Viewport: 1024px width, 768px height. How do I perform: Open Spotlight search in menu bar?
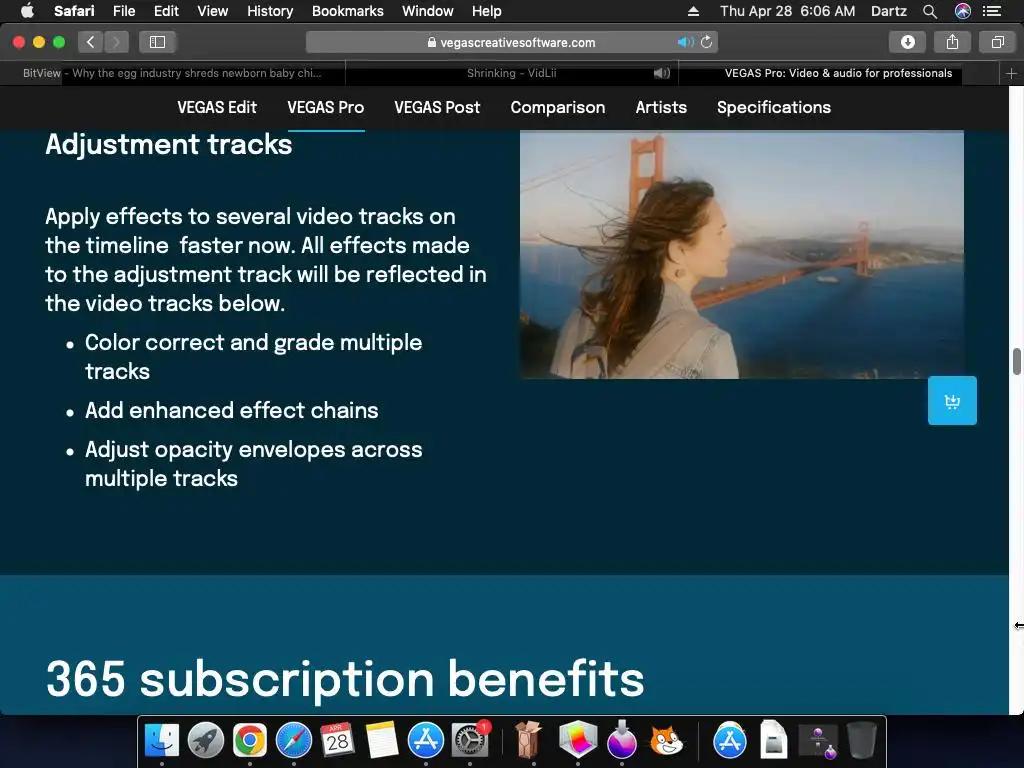(930, 11)
